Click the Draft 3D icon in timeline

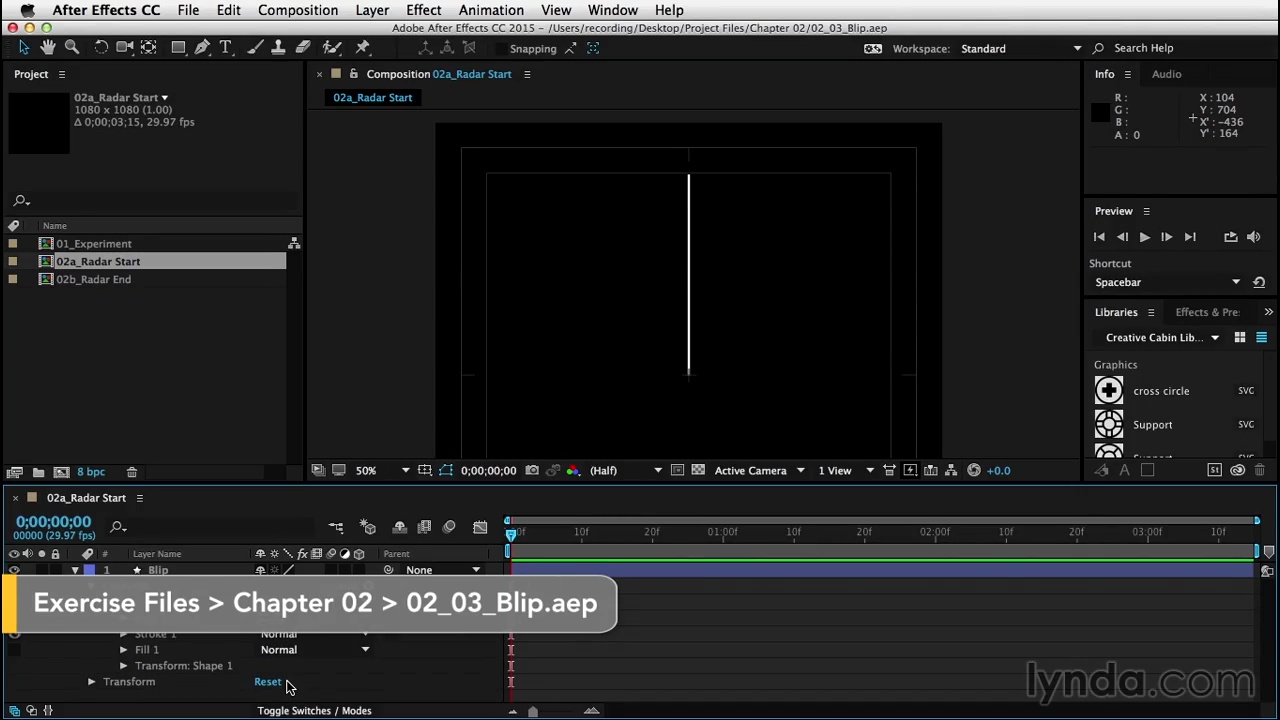(368, 527)
